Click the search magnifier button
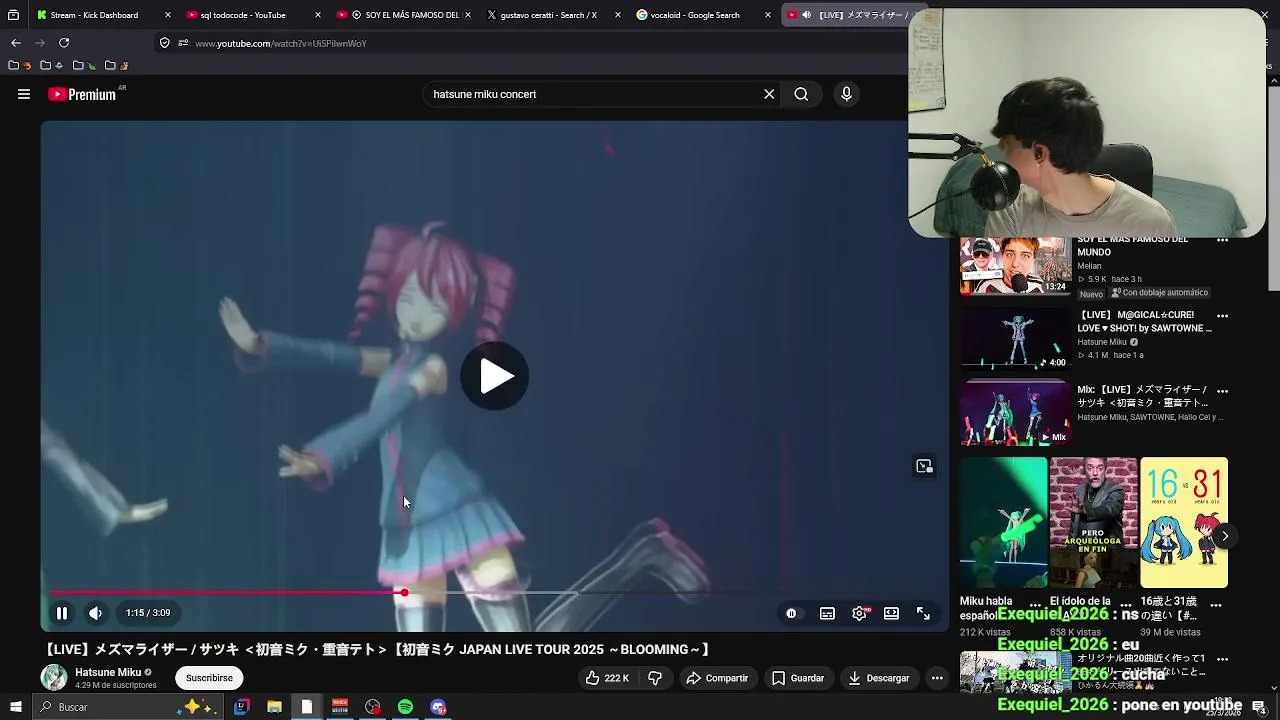This screenshot has width=1280, height=720. pyautogui.click(x=801, y=94)
